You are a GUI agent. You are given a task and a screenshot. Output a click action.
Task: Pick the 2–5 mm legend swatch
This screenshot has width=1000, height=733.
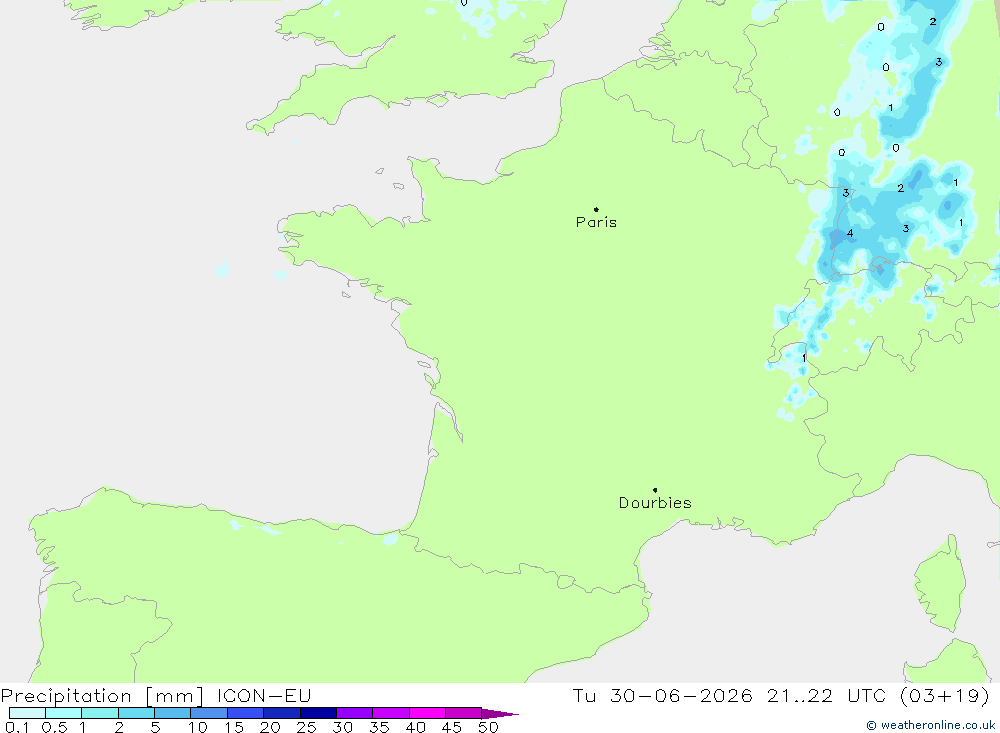tap(136, 713)
